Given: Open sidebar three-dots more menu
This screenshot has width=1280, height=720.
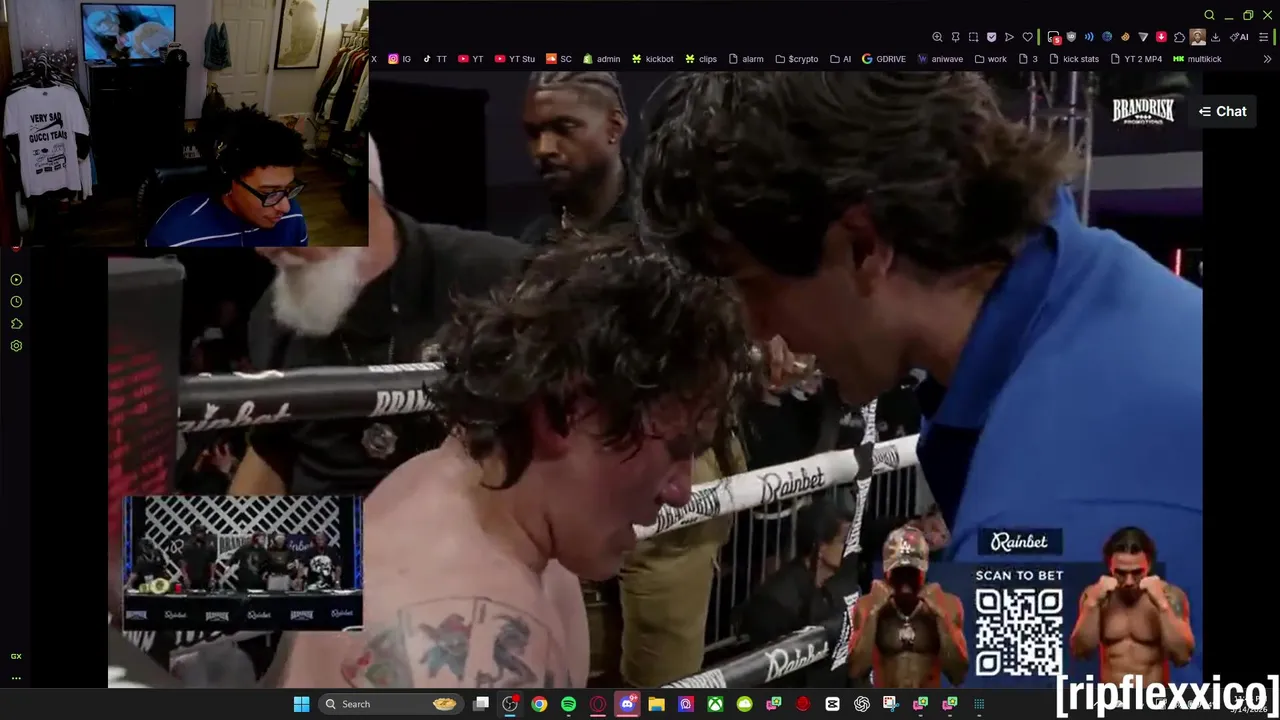Looking at the screenshot, I should tap(16, 678).
